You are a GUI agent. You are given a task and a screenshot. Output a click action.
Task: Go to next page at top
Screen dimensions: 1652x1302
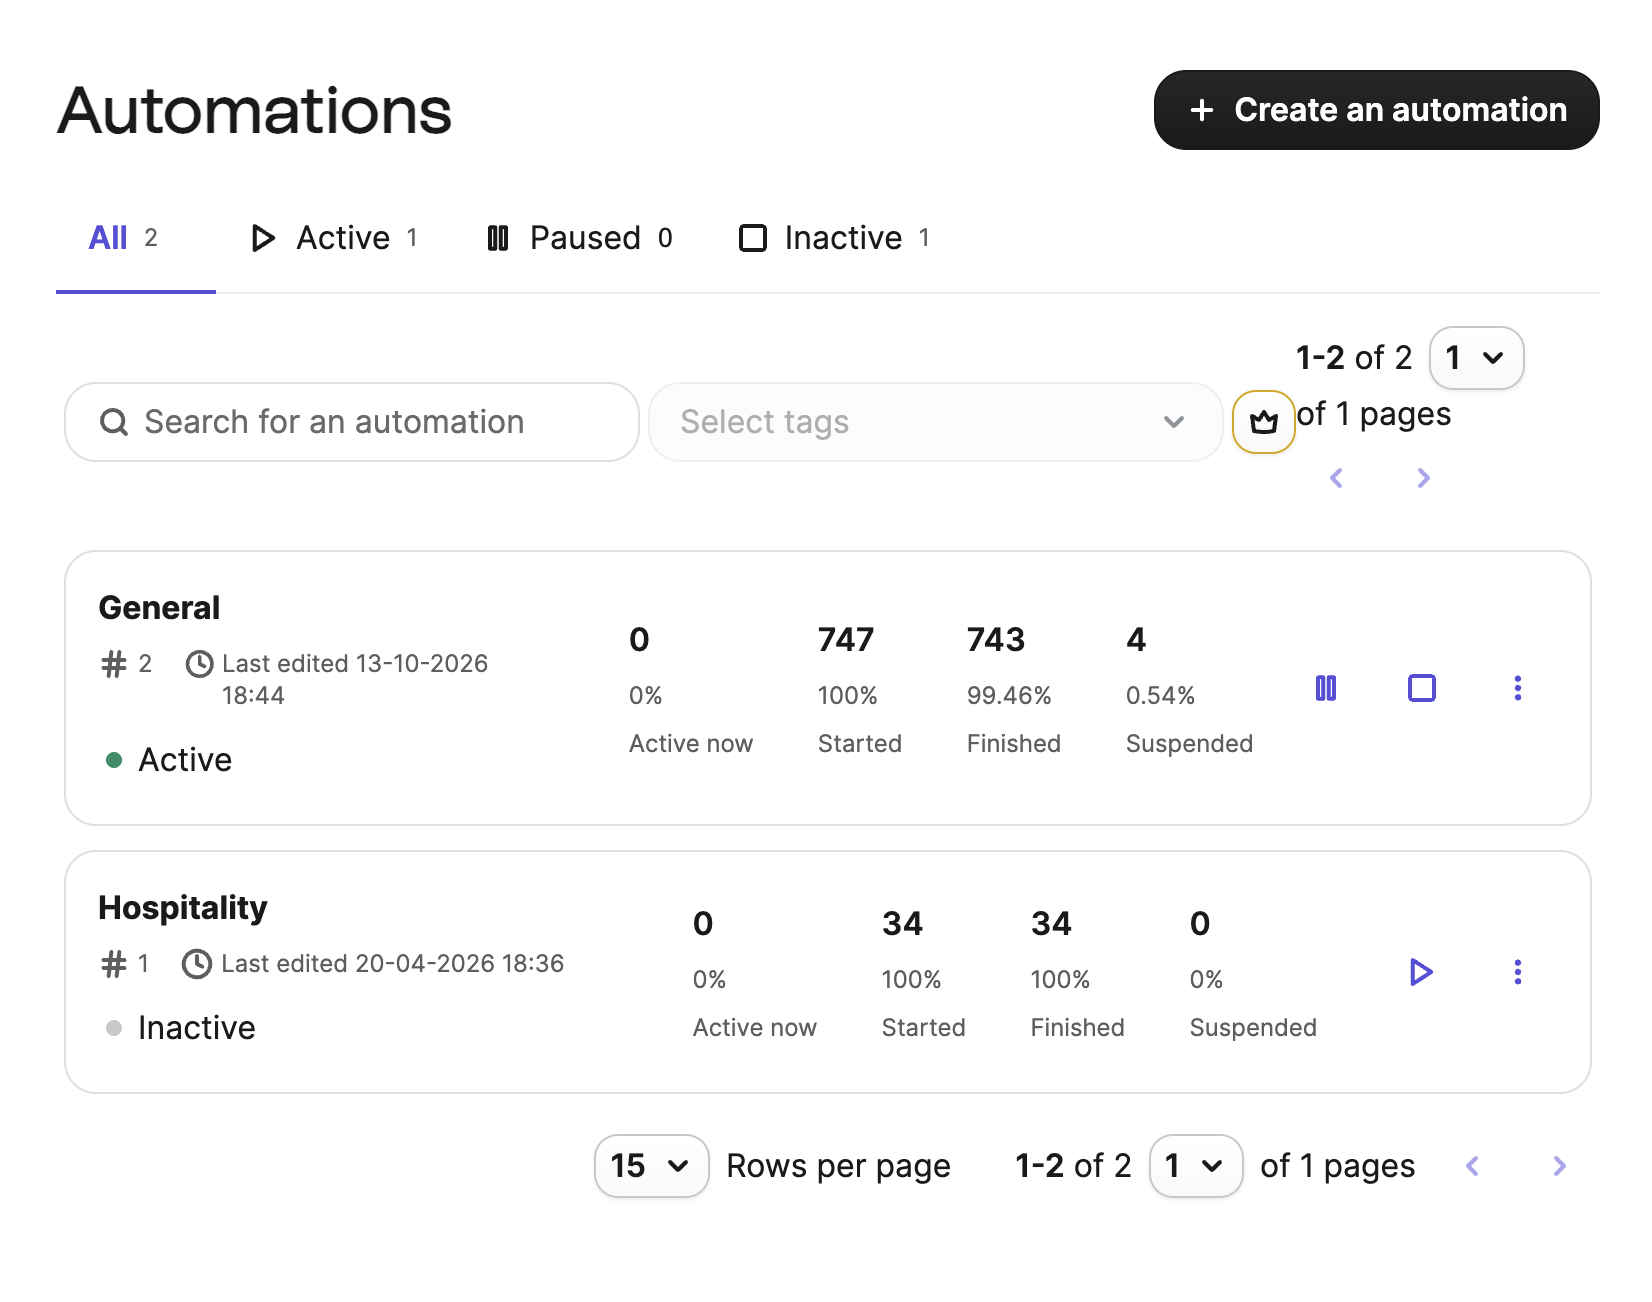[1424, 478]
